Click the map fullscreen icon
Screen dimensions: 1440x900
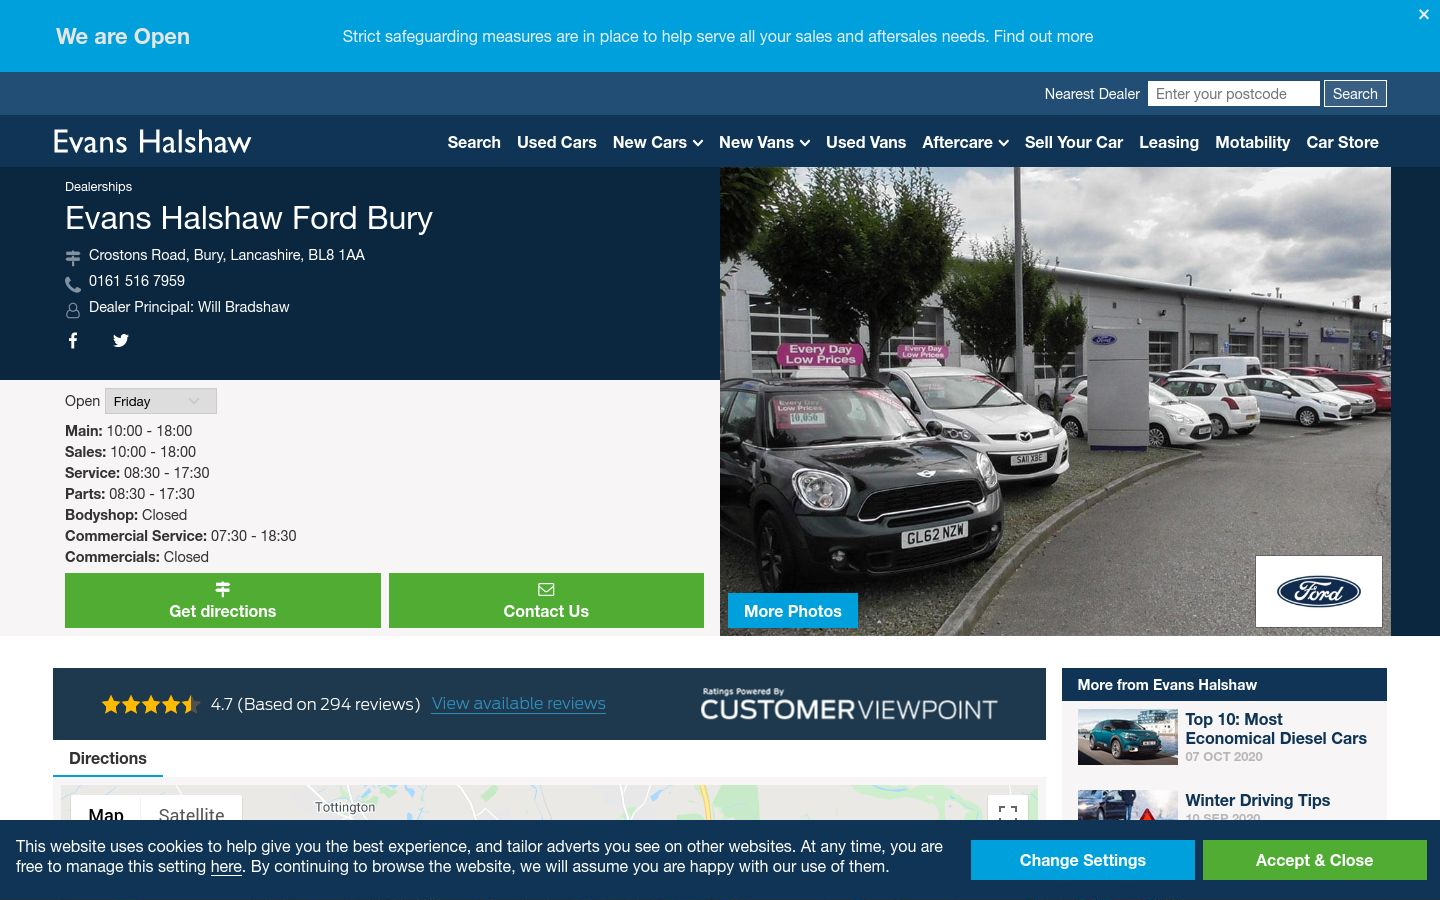[x=1008, y=812]
